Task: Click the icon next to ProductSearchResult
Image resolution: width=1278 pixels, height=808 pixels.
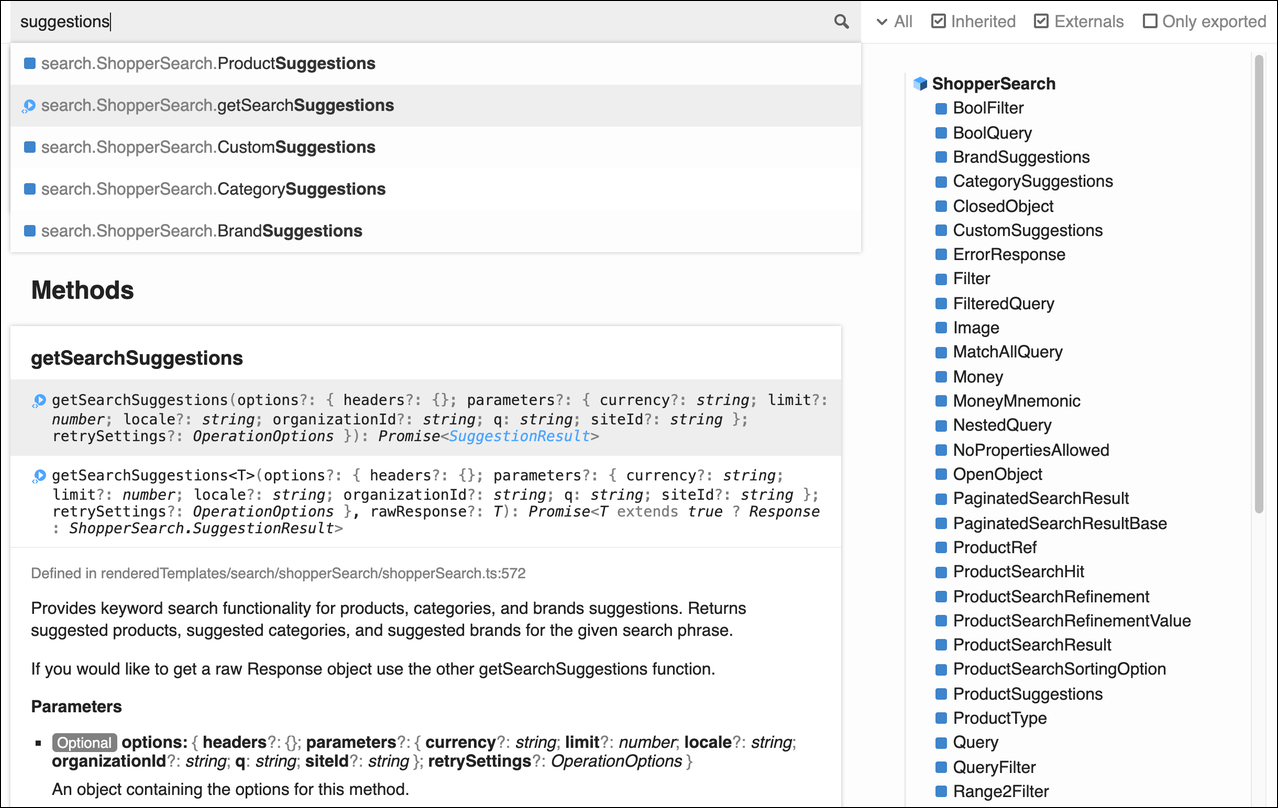Action: pos(941,645)
